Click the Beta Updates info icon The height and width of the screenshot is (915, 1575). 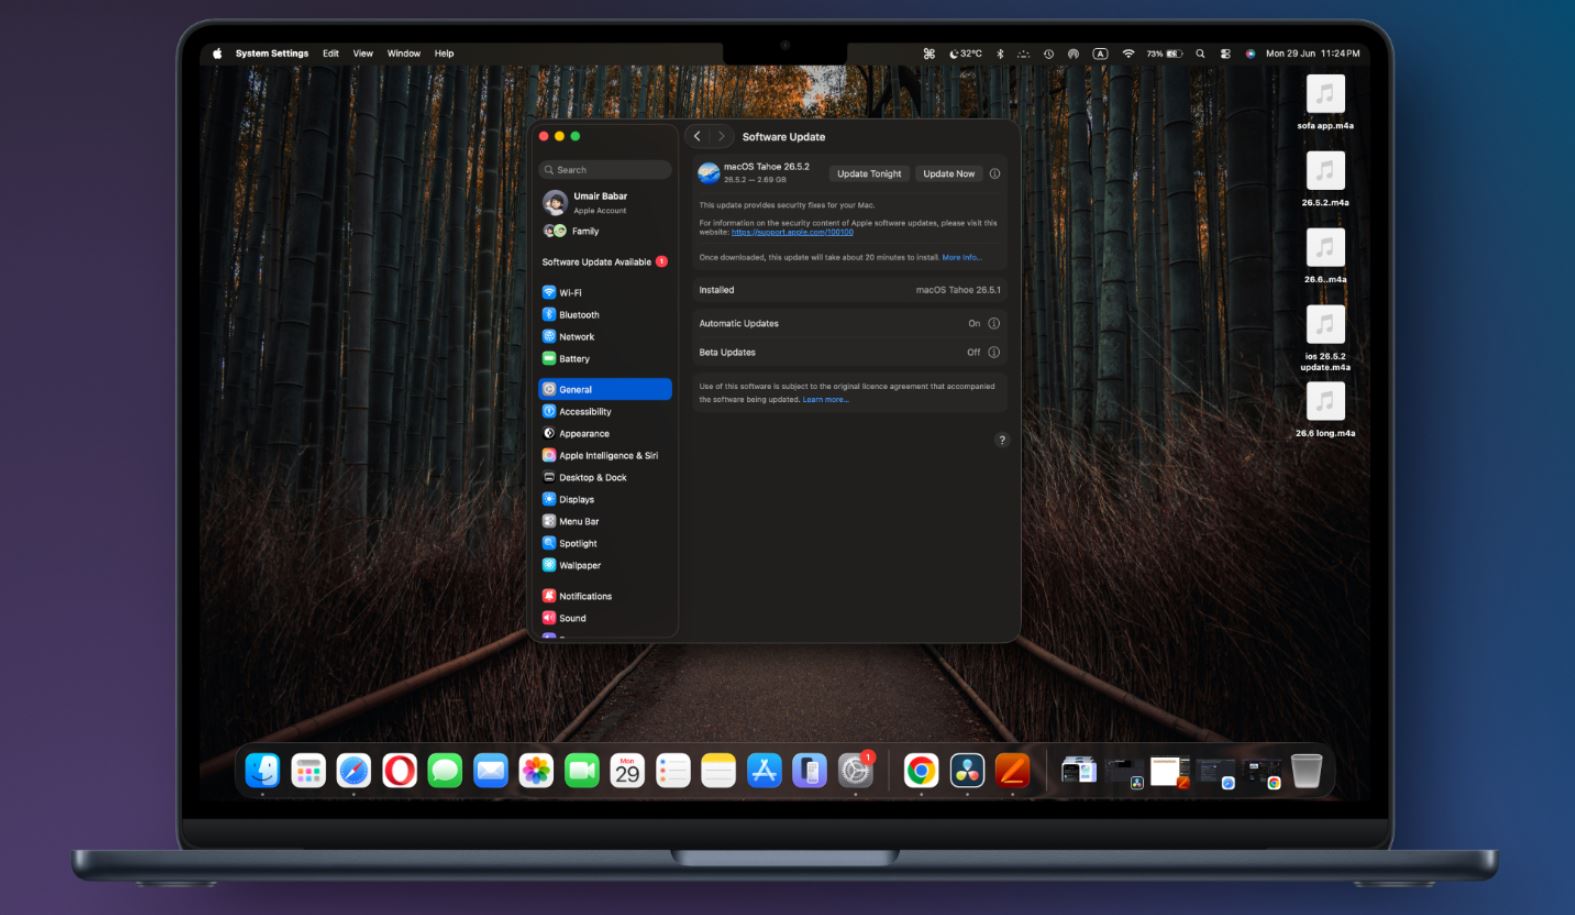pyautogui.click(x=994, y=352)
